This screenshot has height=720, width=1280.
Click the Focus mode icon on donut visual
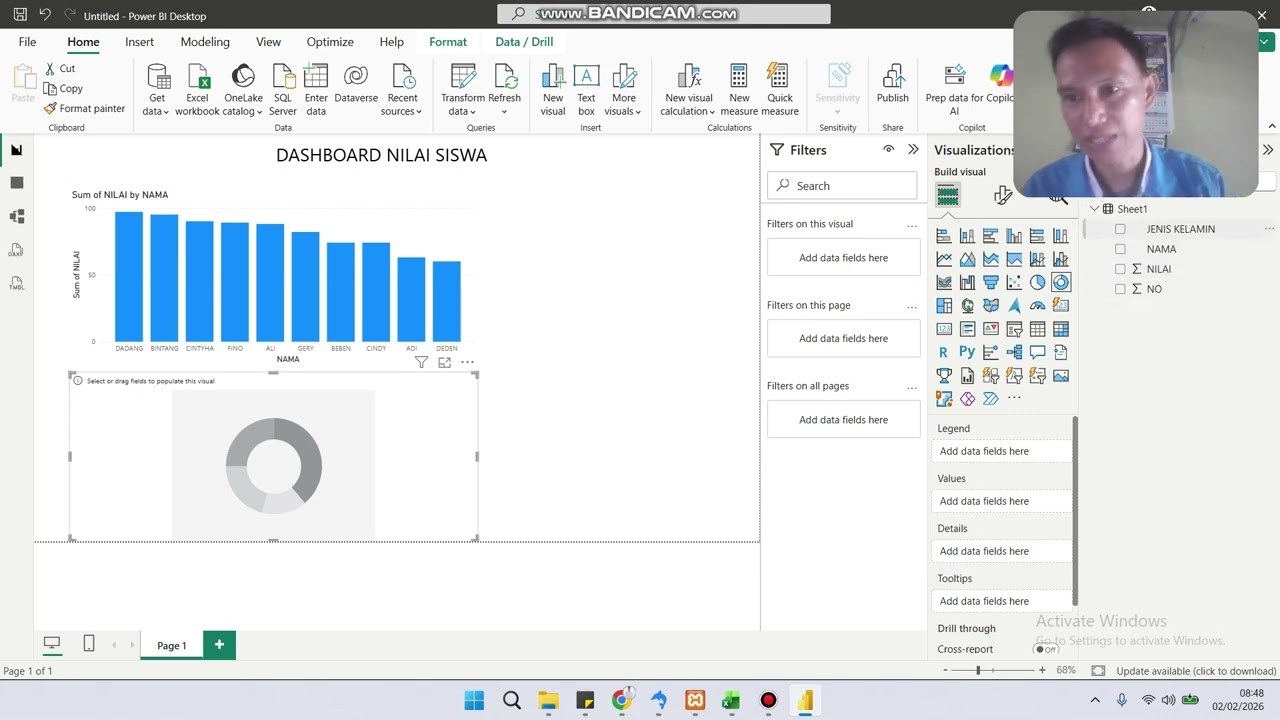click(x=444, y=362)
